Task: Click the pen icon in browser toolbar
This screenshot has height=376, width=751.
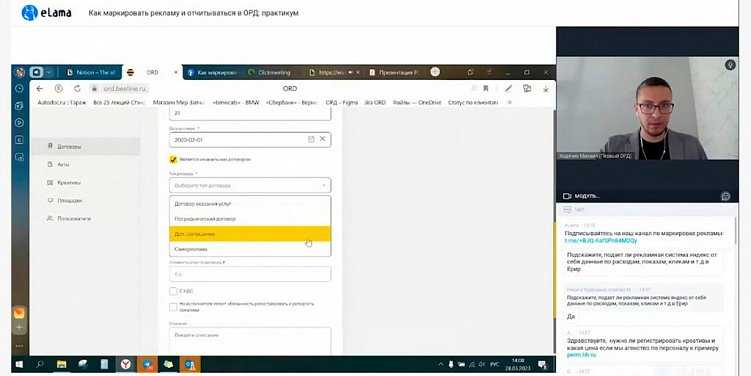Action: (508, 89)
